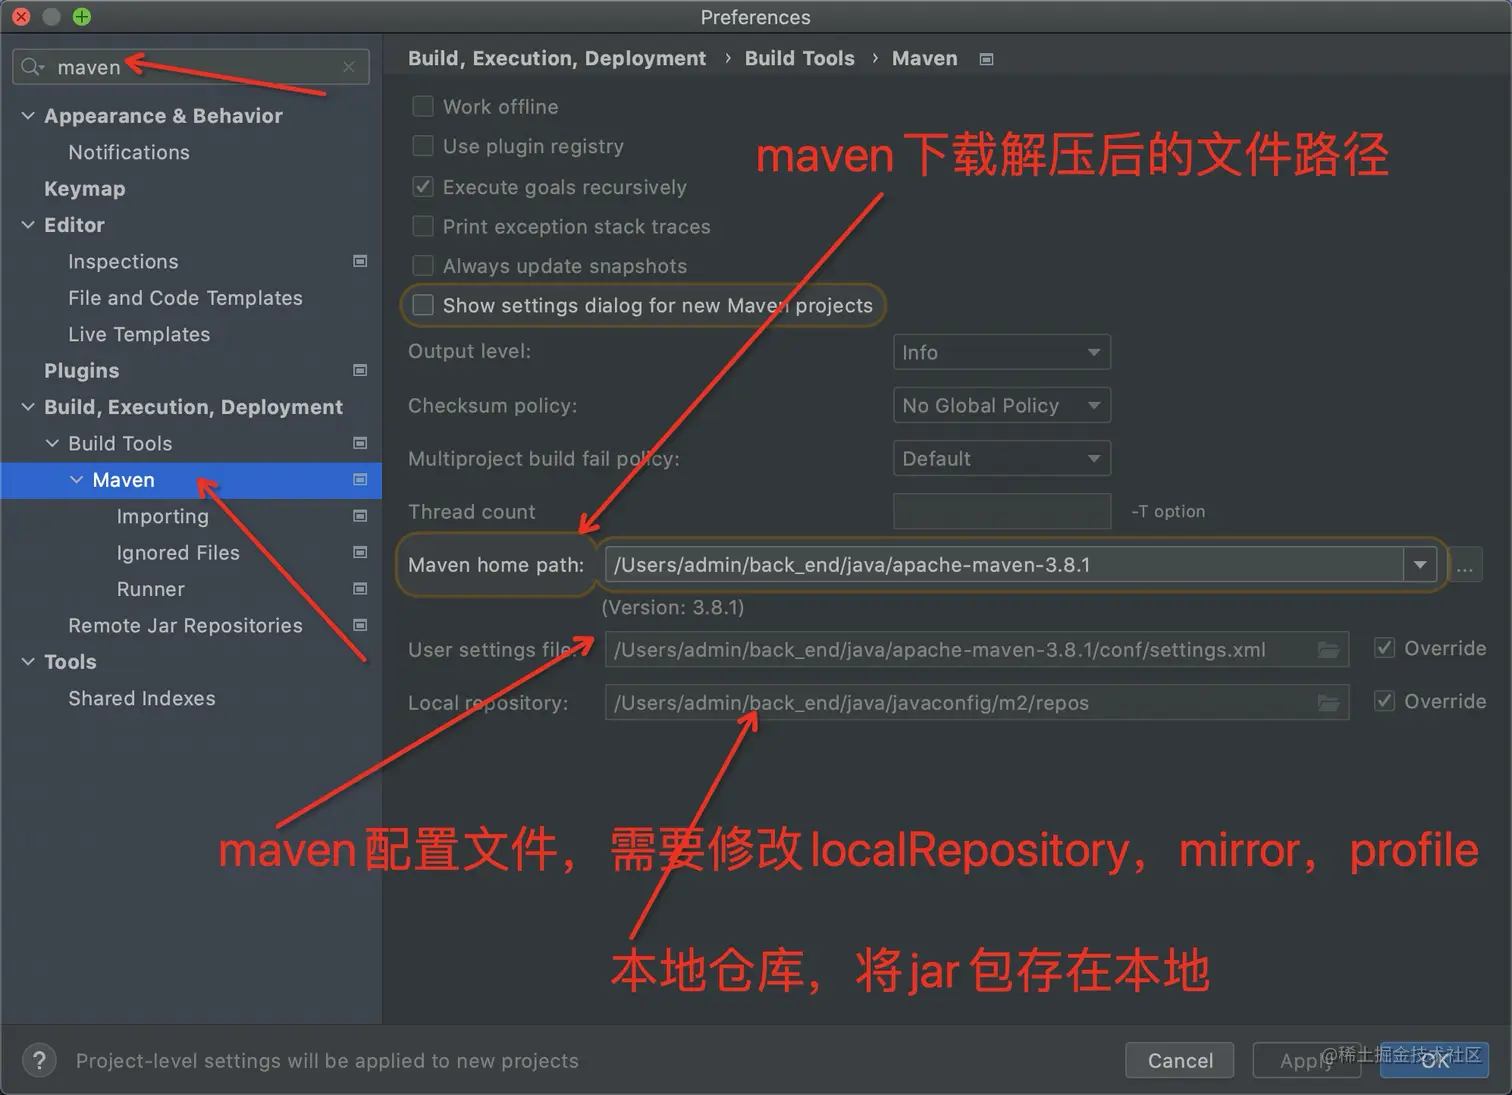Screen dimensions: 1512x1095
Task: Clear the maven search text
Action: coord(349,67)
